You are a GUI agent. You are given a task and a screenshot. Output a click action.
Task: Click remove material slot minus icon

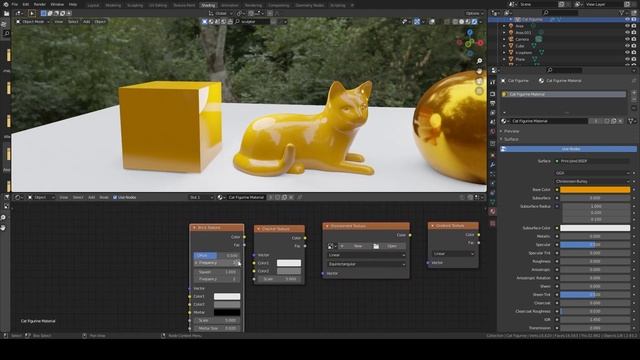tap(634, 100)
